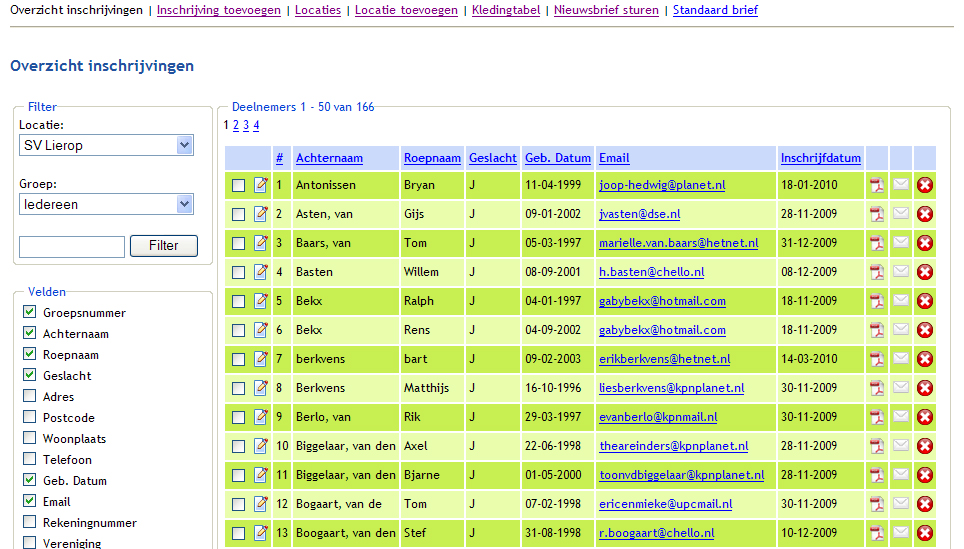Mail icon in Bekx Ralph row
This screenshot has height=549, width=964.
pos(901,299)
